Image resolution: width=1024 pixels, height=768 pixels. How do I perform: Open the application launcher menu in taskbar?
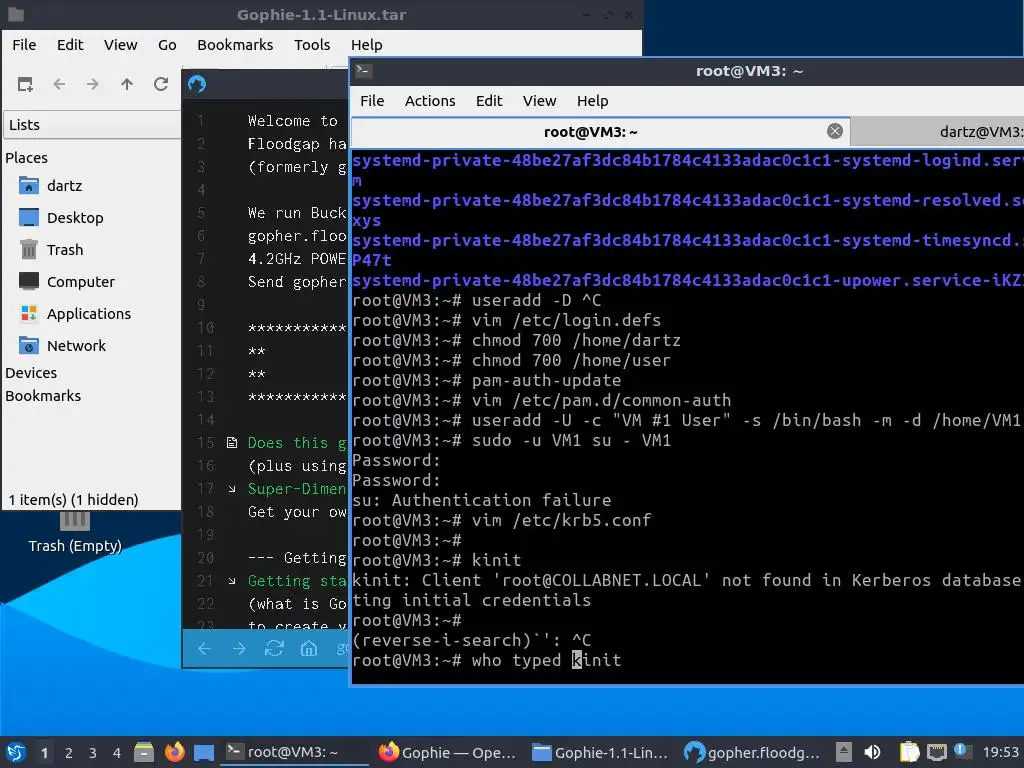pyautogui.click(x=16, y=752)
